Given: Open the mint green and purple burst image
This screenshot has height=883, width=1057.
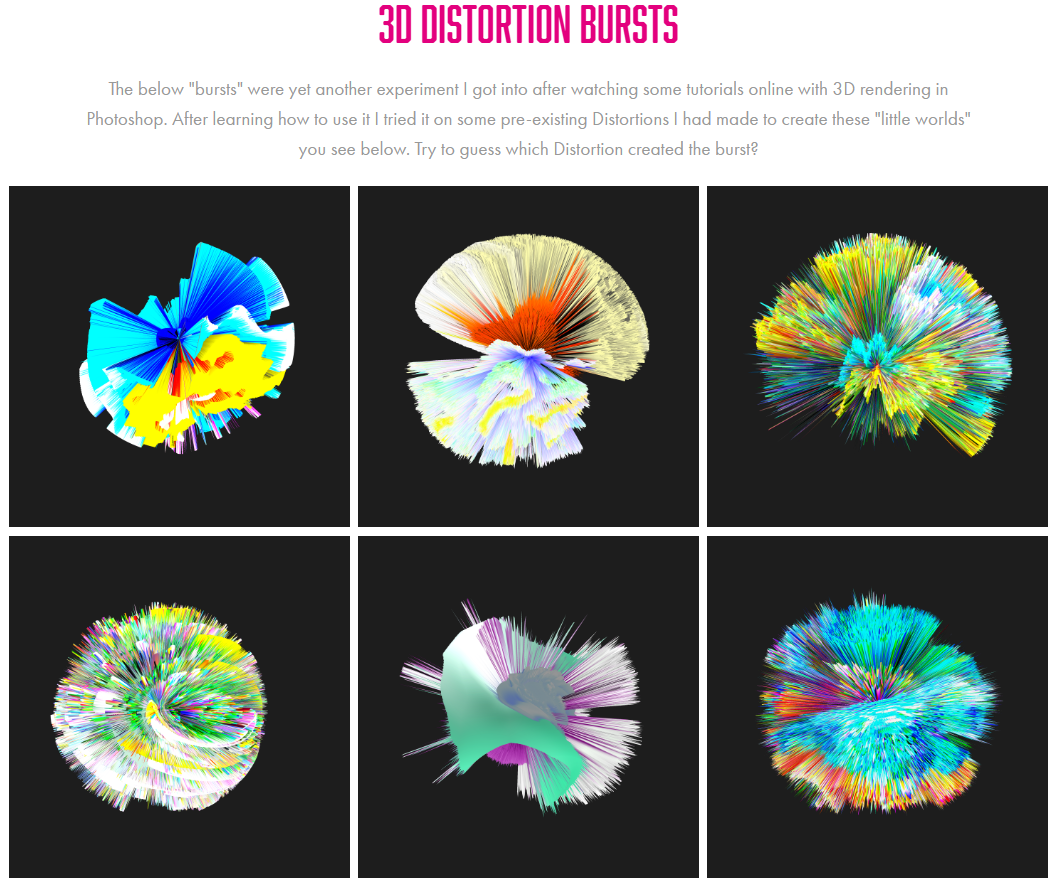Looking at the screenshot, I should [528, 706].
